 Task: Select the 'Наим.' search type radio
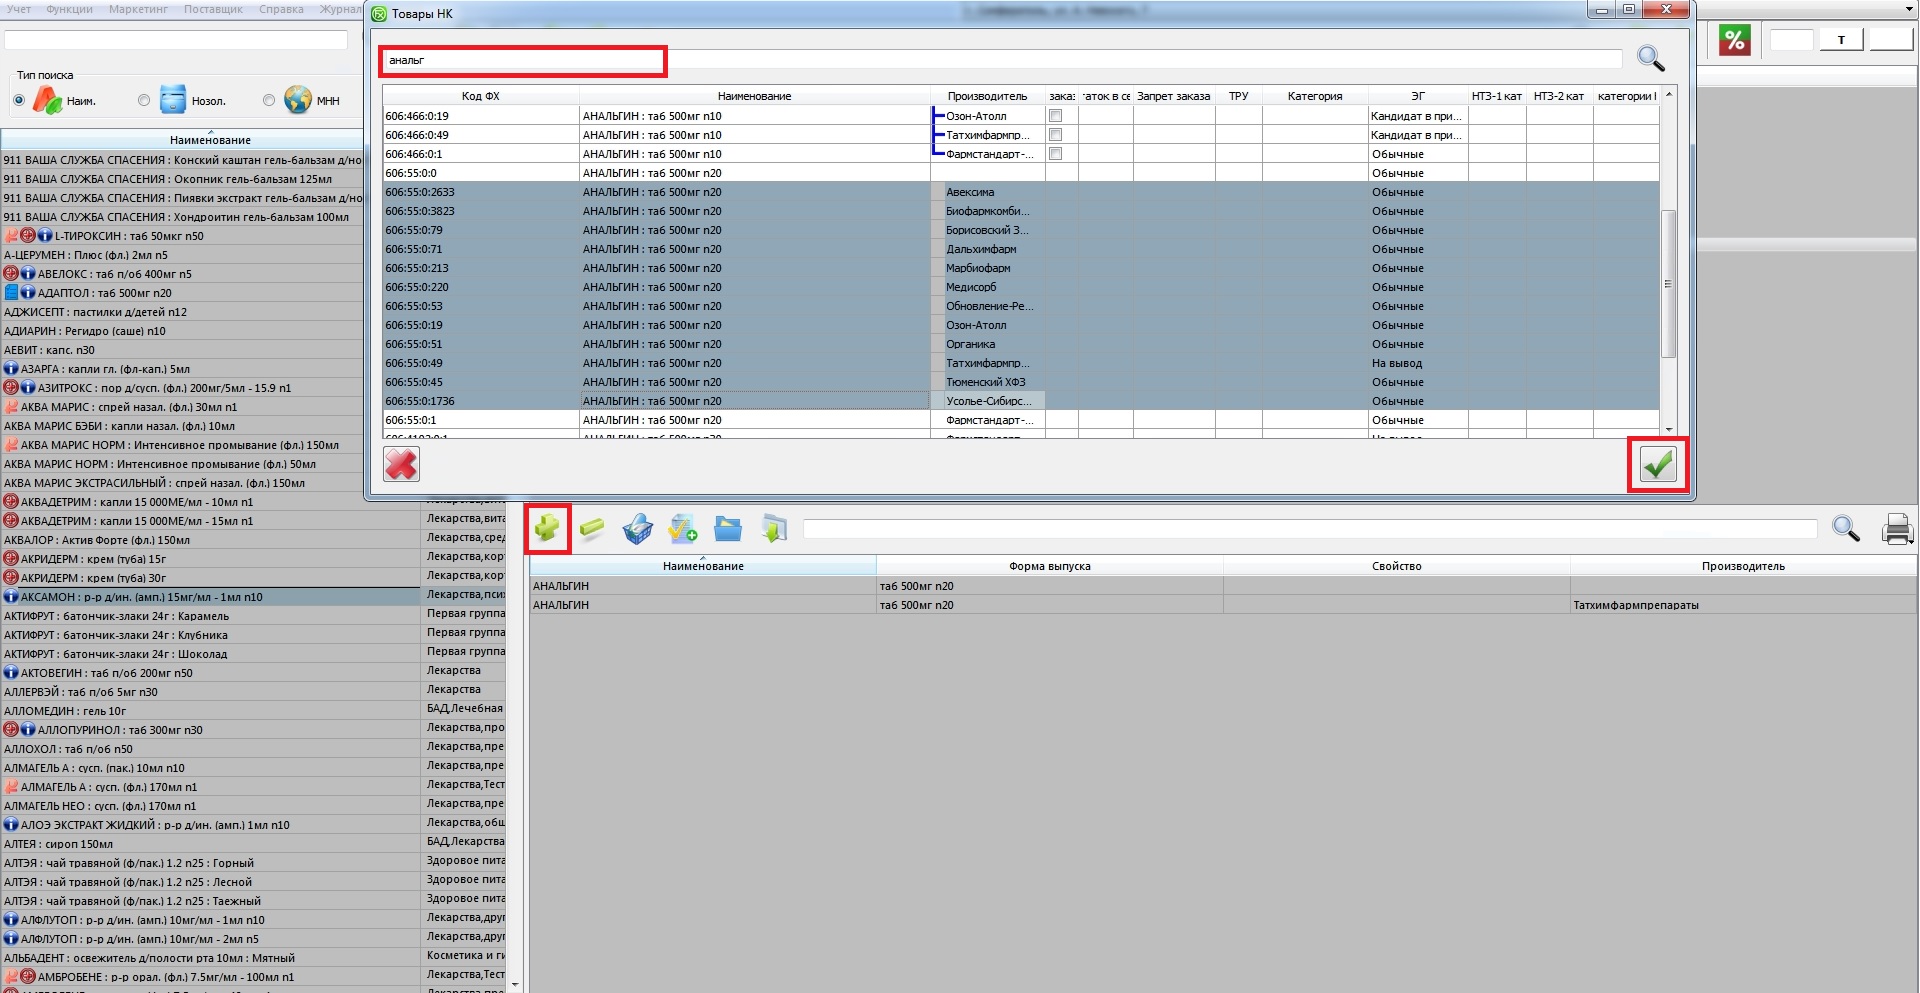[x=19, y=100]
